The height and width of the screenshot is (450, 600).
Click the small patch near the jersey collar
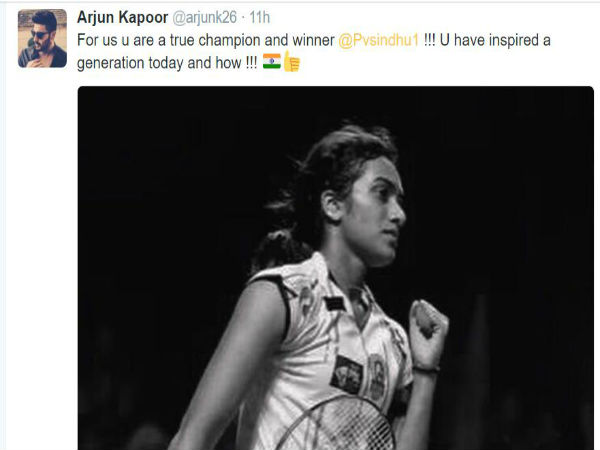tap(334, 304)
